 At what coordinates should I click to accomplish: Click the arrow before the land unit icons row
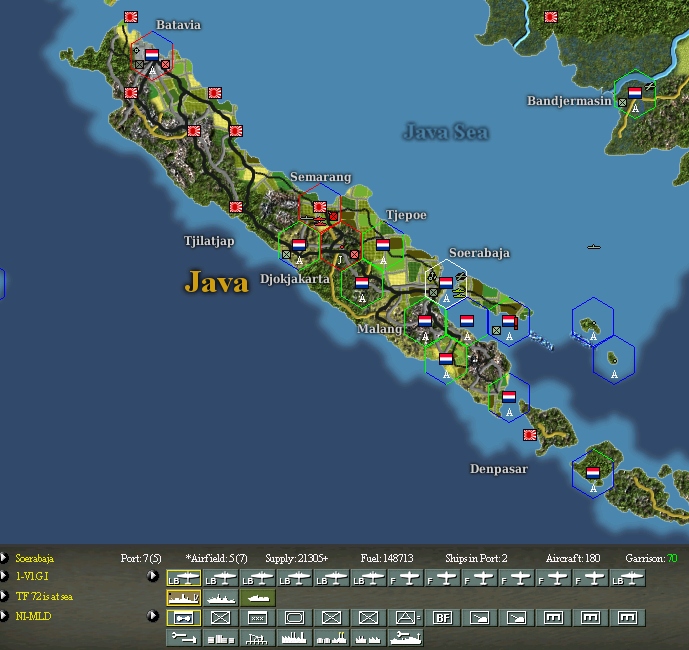[x=152, y=616]
